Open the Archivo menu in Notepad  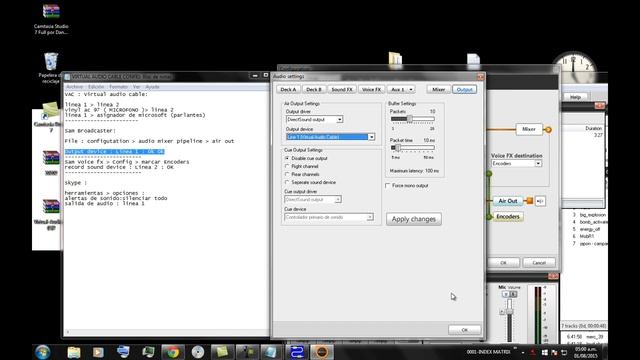74,87
